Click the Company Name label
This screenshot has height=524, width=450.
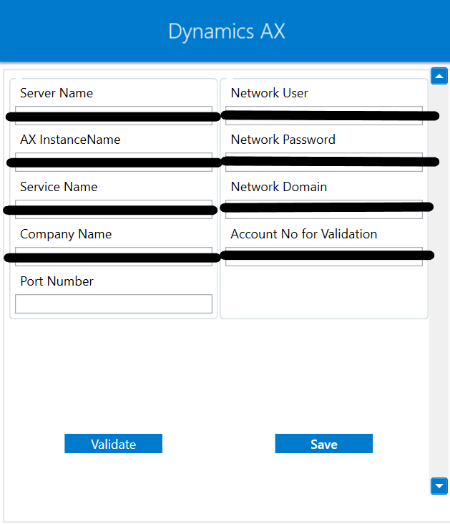[x=66, y=234]
